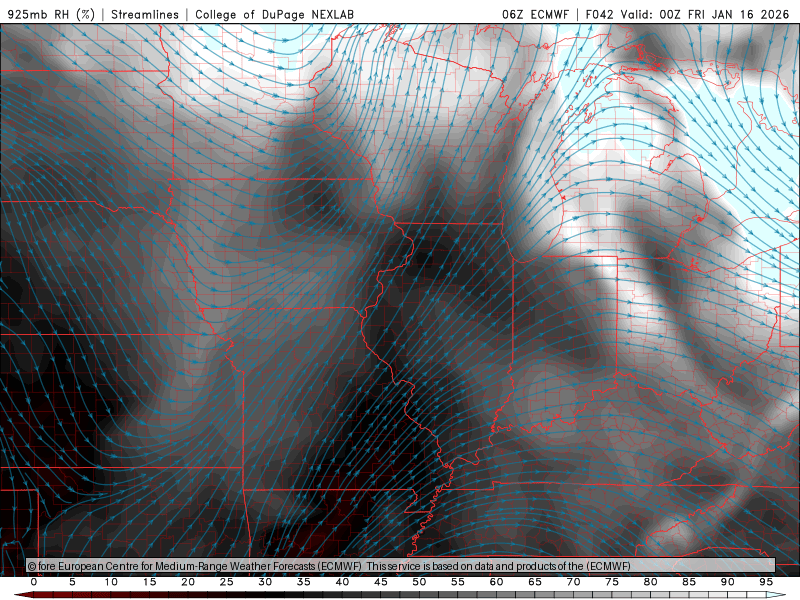Select the "55" color bar label
Image resolution: width=800 pixels, height=600 pixels.
tap(458, 582)
